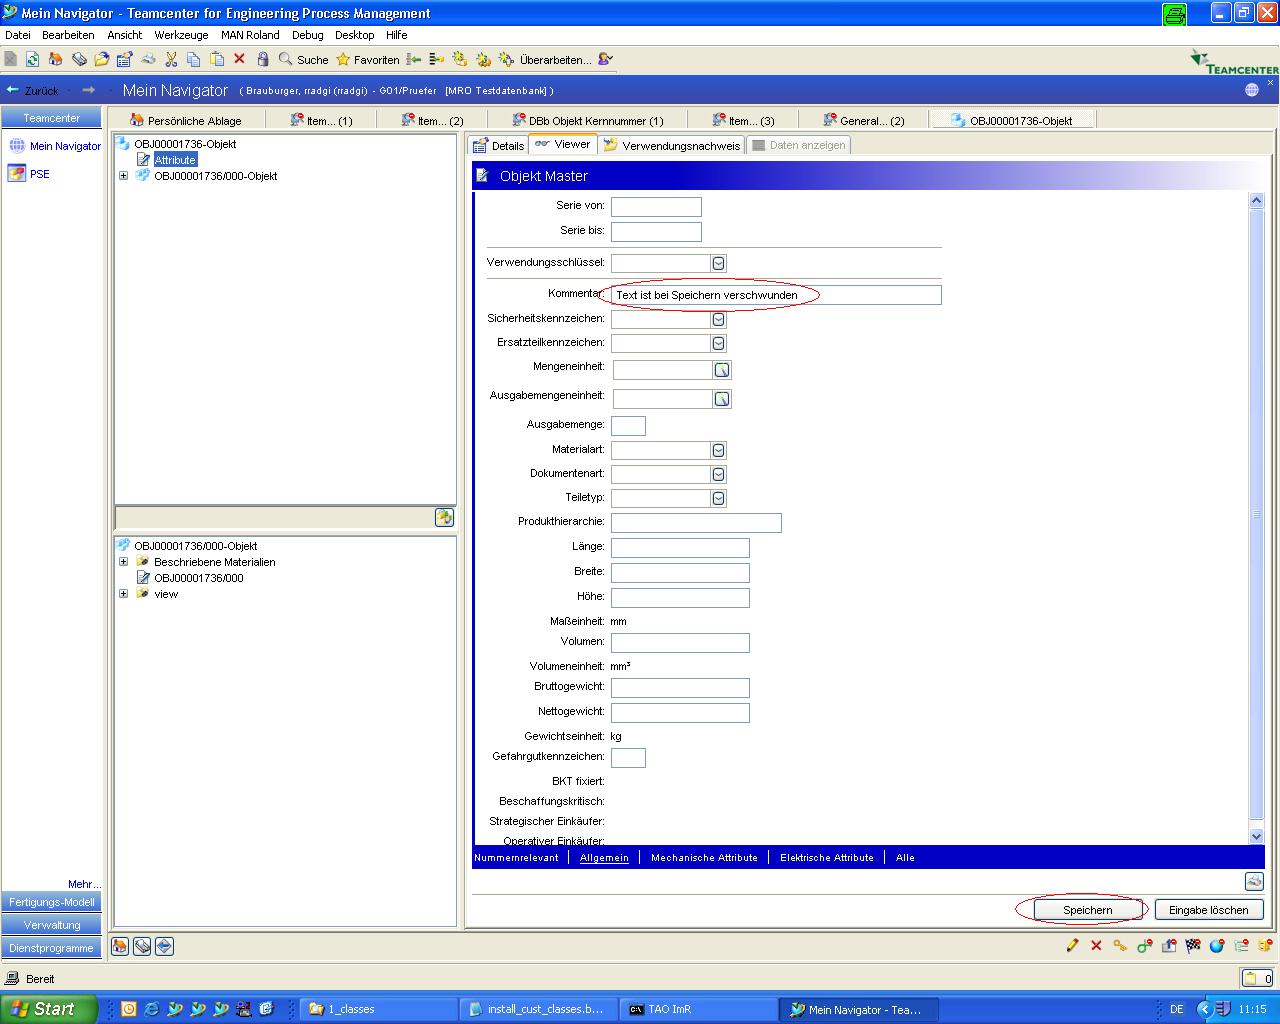
Task: Open the Ersatzteilkennzeichen dropdown
Action: tap(718, 343)
